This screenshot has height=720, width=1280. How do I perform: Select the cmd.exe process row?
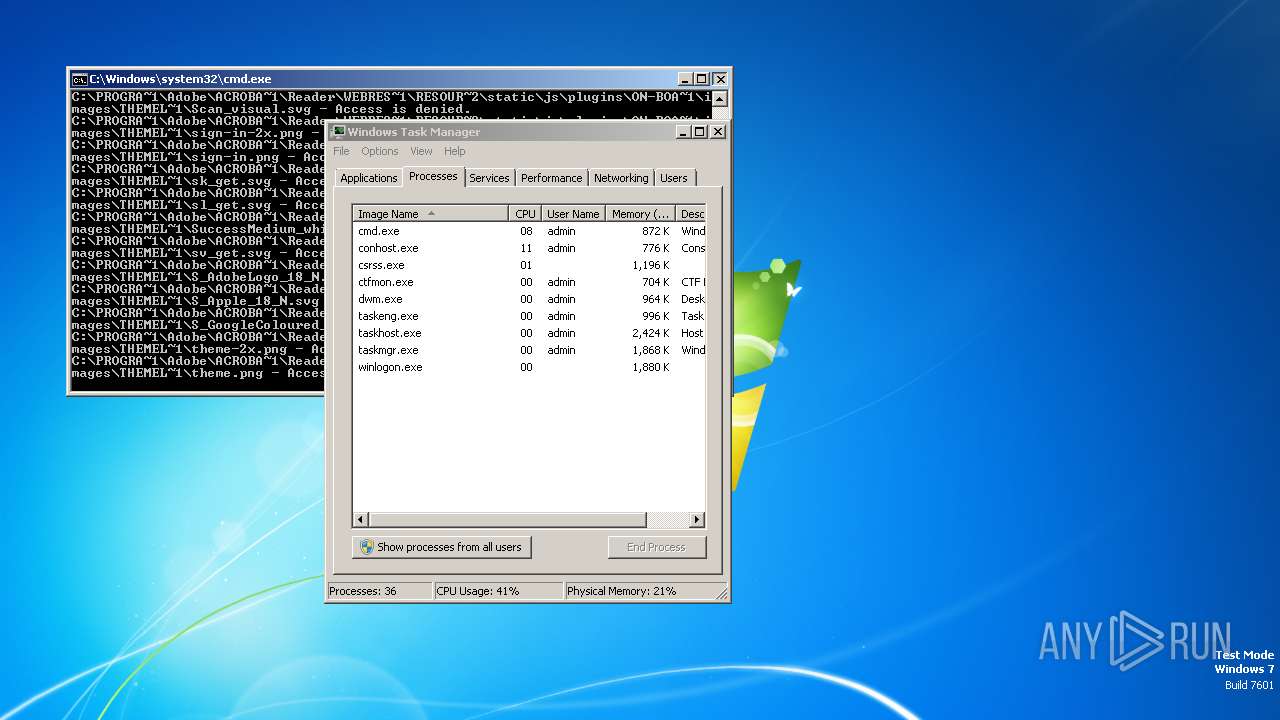pos(529,231)
